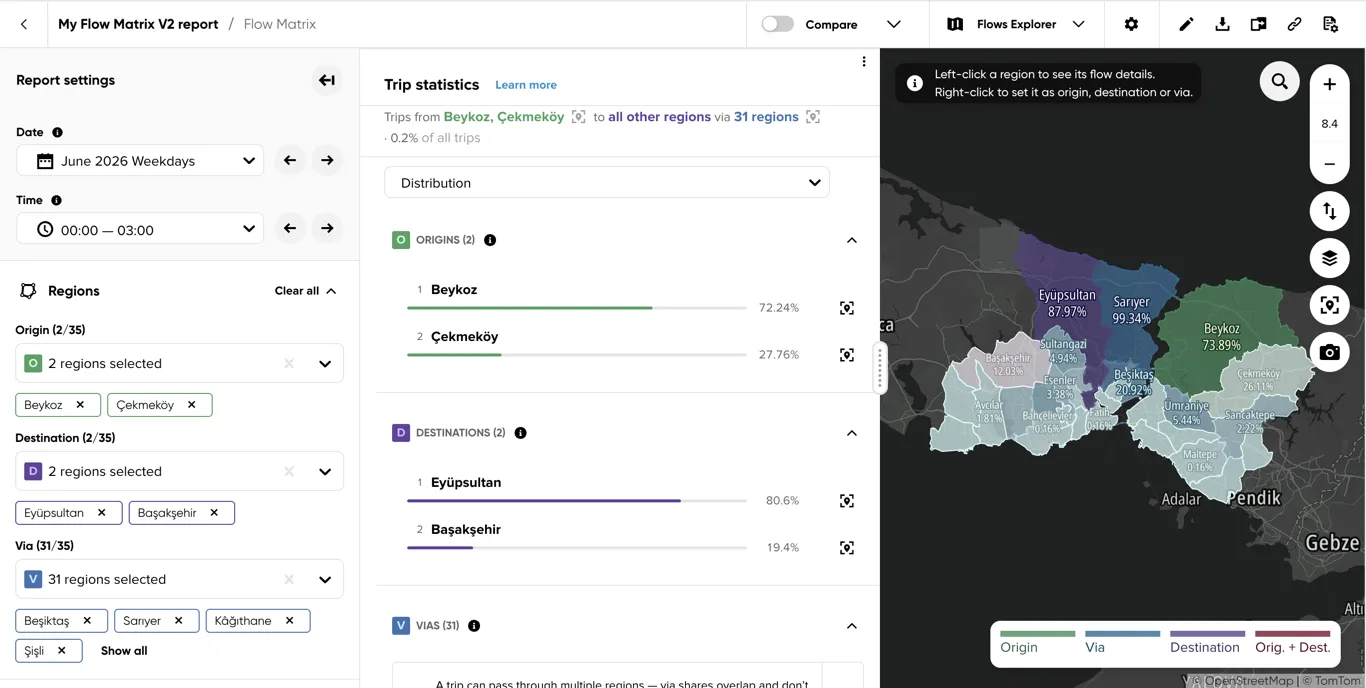Open the Trip statistics kebab menu
Image resolution: width=1366 pixels, height=688 pixels.
(864, 62)
